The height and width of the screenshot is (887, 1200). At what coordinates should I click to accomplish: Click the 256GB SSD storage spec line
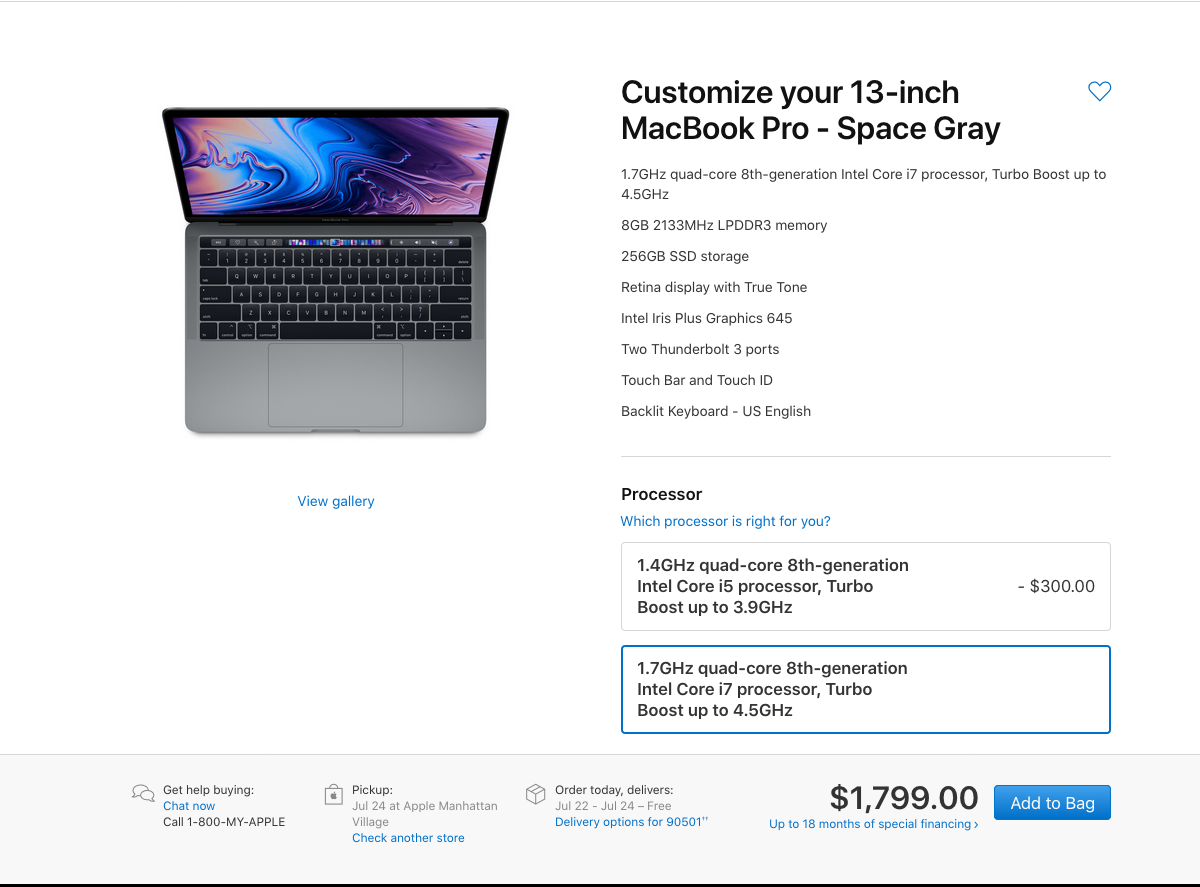(x=684, y=256)
